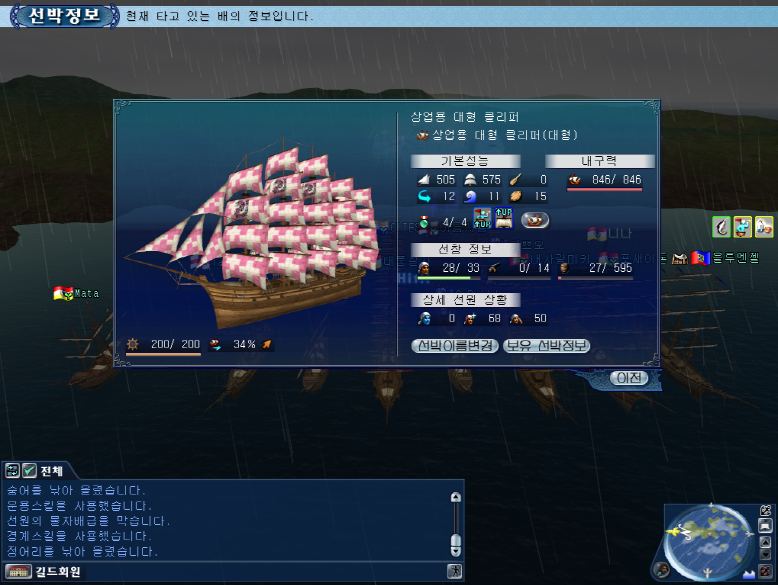Click the fishing hook skill icon
Viewport: 778px width, 585px height.
pyautogui.click(x=721, y=227)
